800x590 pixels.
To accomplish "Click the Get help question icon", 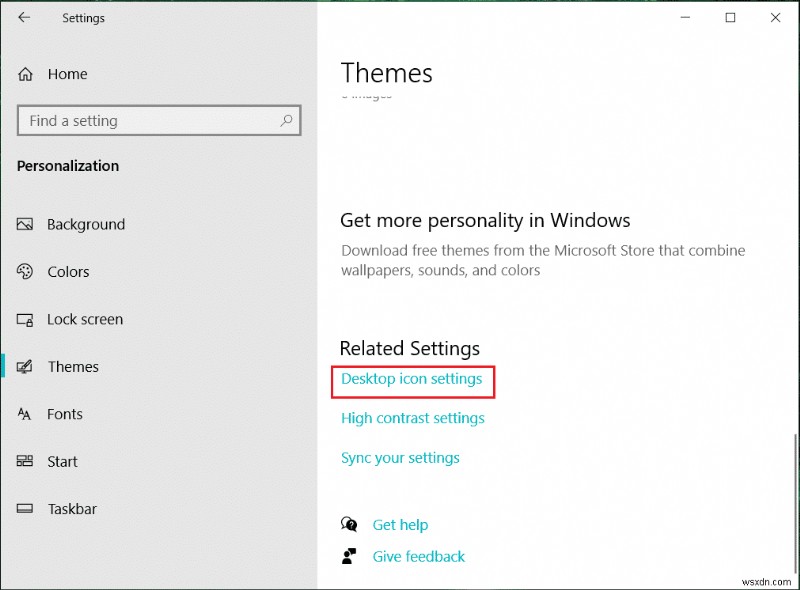I will [x=350, y=524].
